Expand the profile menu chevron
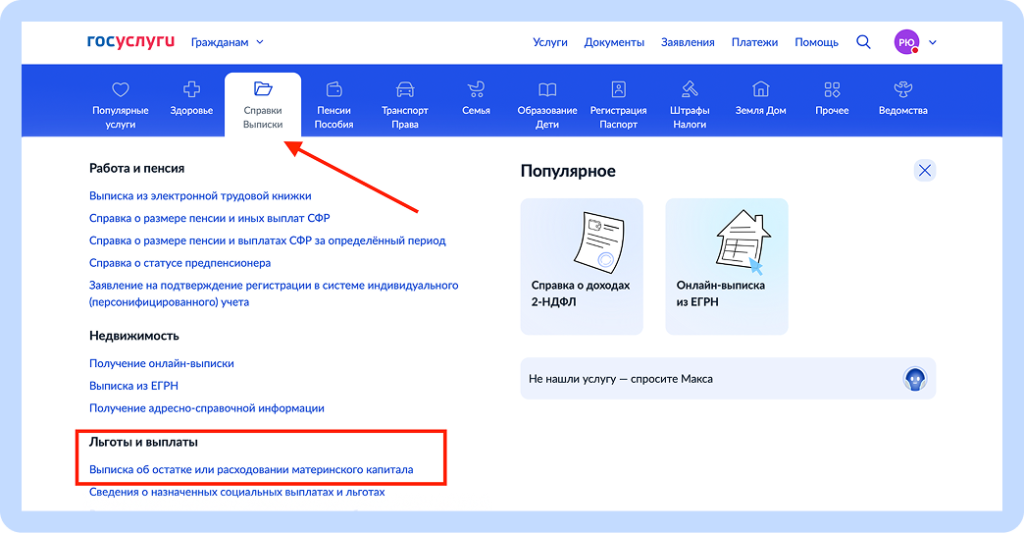The width and height of the screenshot is (1024, 533). tap(933, 42)
